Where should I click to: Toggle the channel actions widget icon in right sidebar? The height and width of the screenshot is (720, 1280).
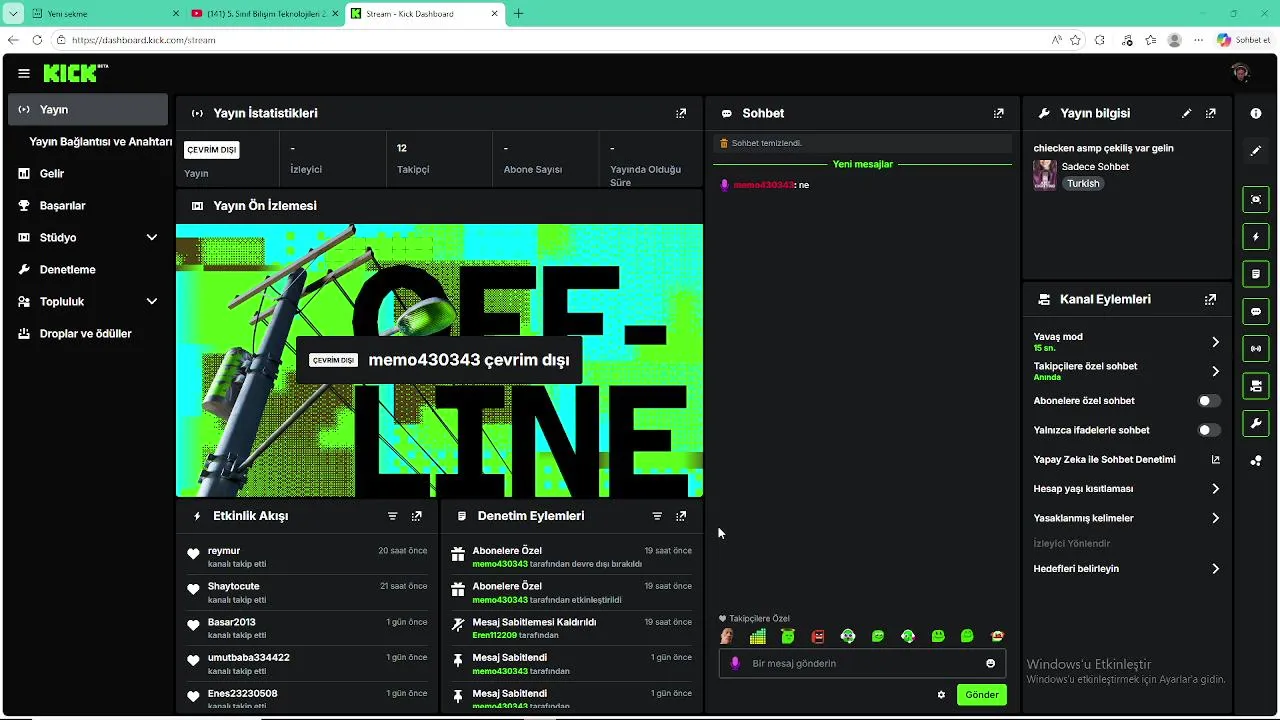point(1256,386)
